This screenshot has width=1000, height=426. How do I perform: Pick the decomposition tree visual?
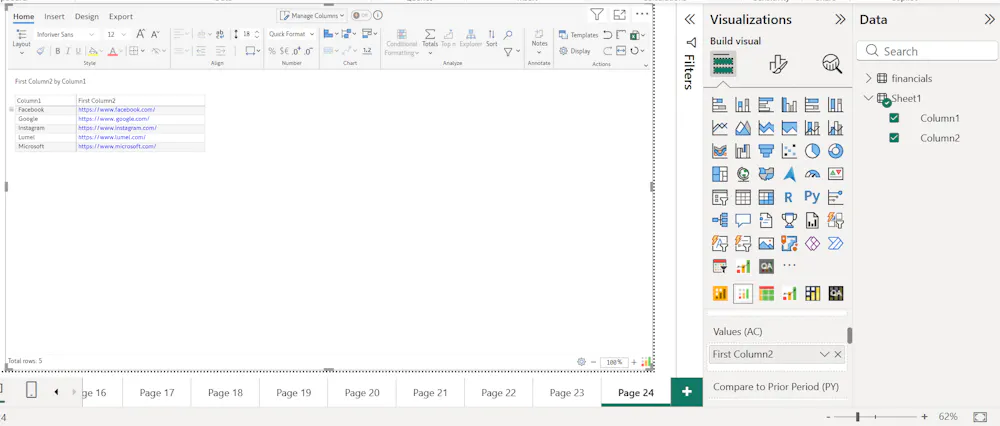tap(719, 221)
